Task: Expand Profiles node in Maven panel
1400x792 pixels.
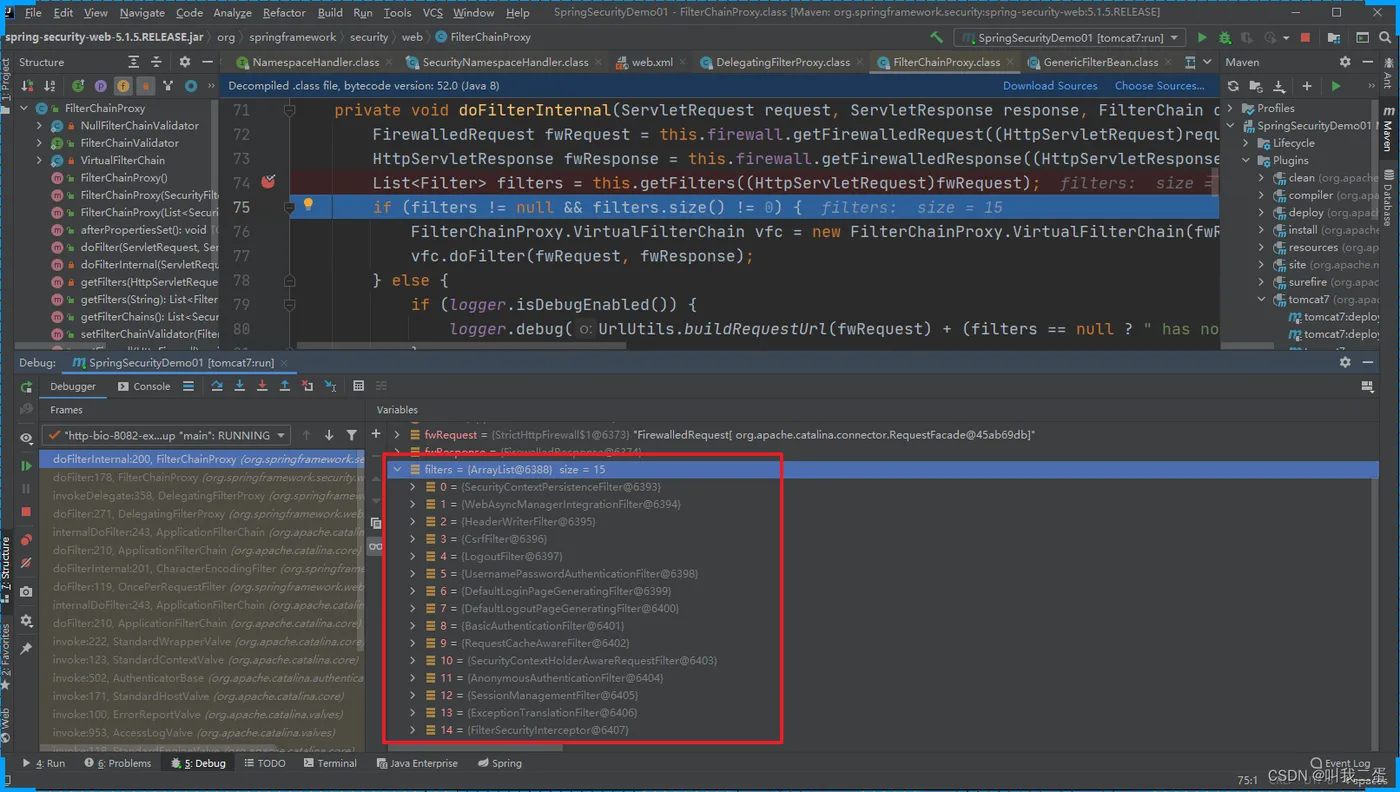Action: [x=1231, y=108]
